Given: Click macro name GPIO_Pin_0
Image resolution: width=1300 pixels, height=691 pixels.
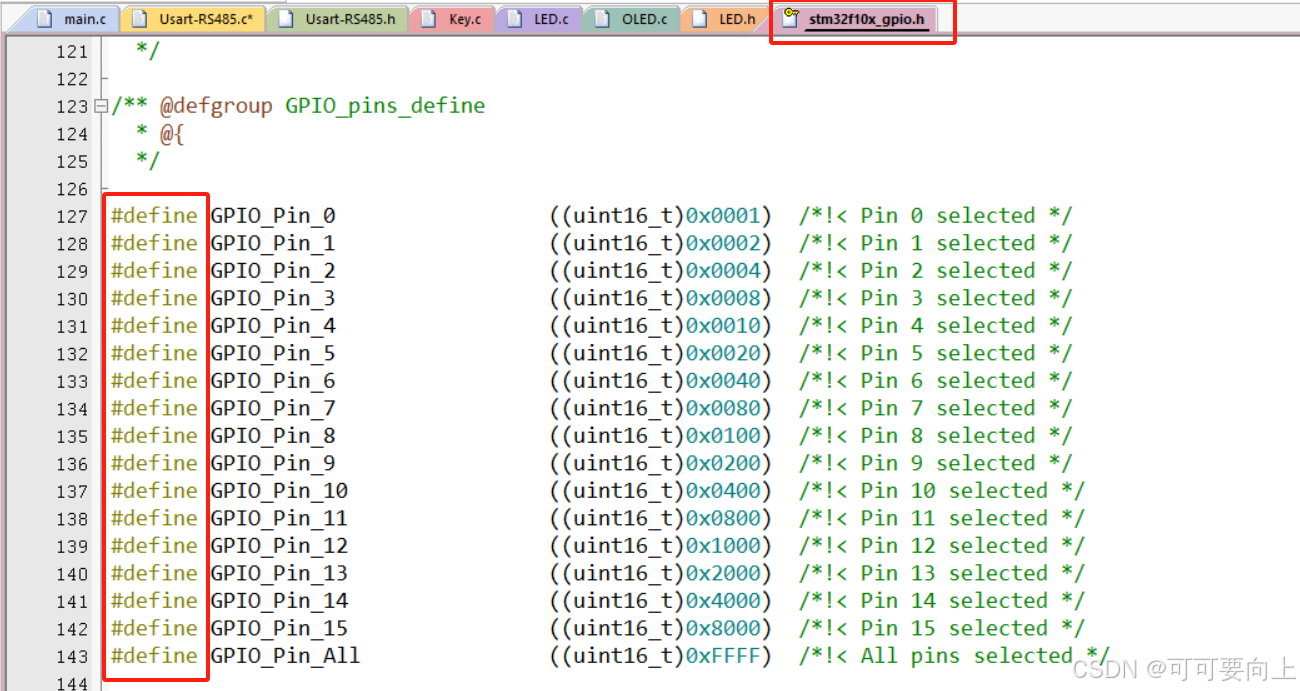Looking at the screenshot, I should [x=273, y=216].
